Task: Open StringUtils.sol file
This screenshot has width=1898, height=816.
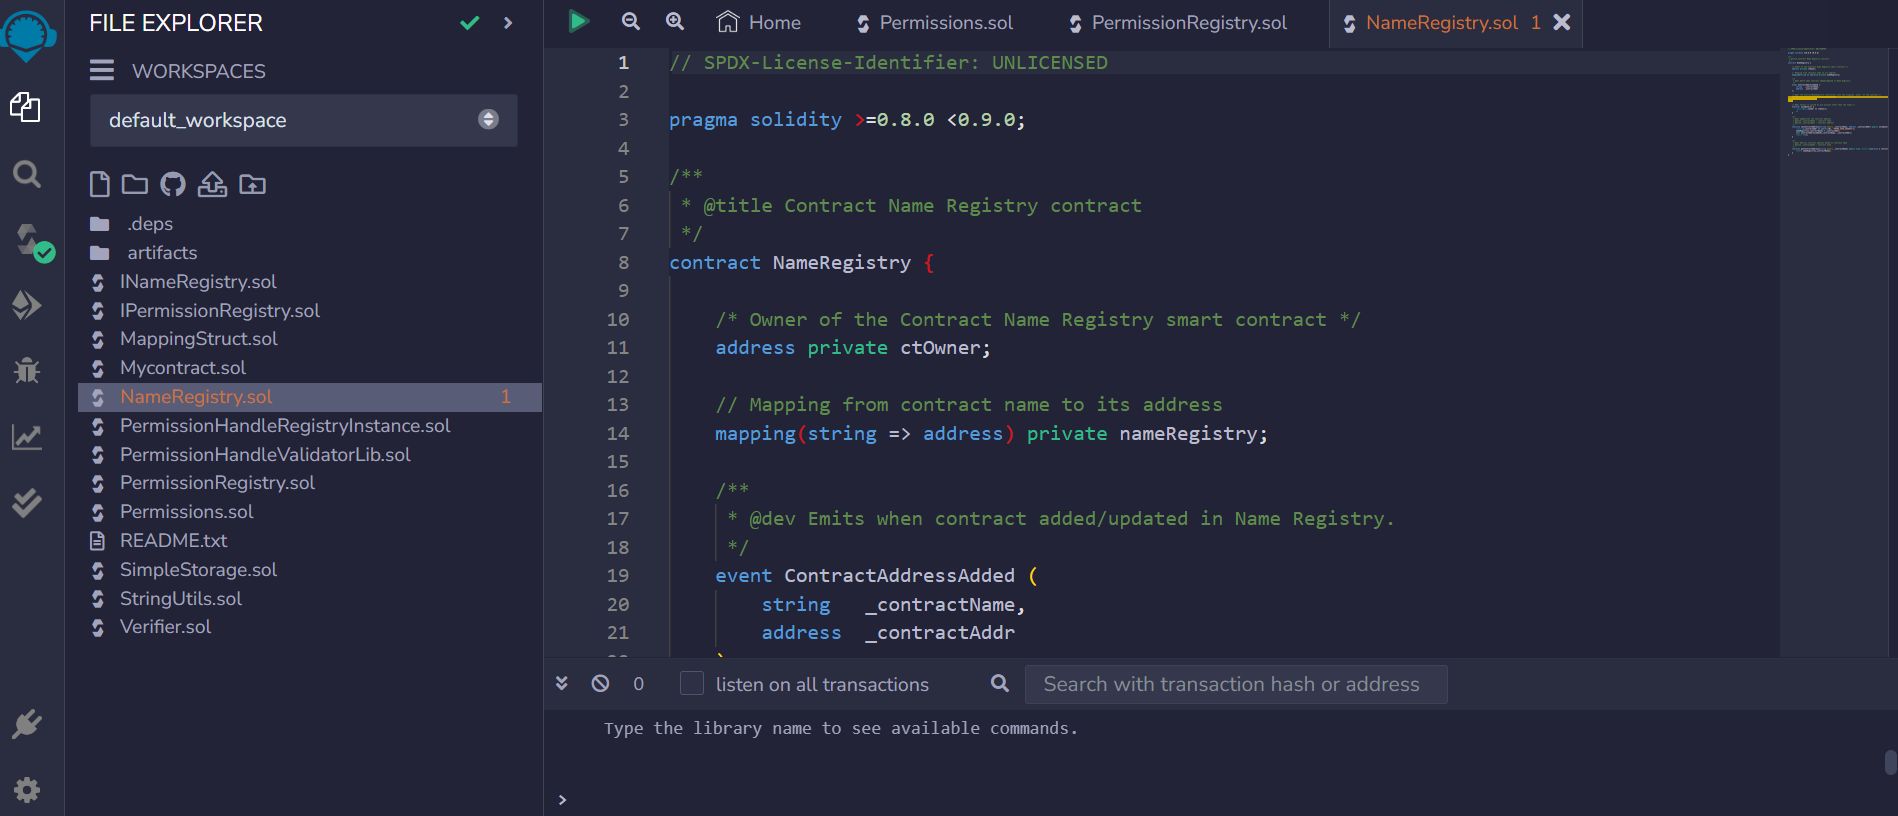Action: tap(180, 599)
